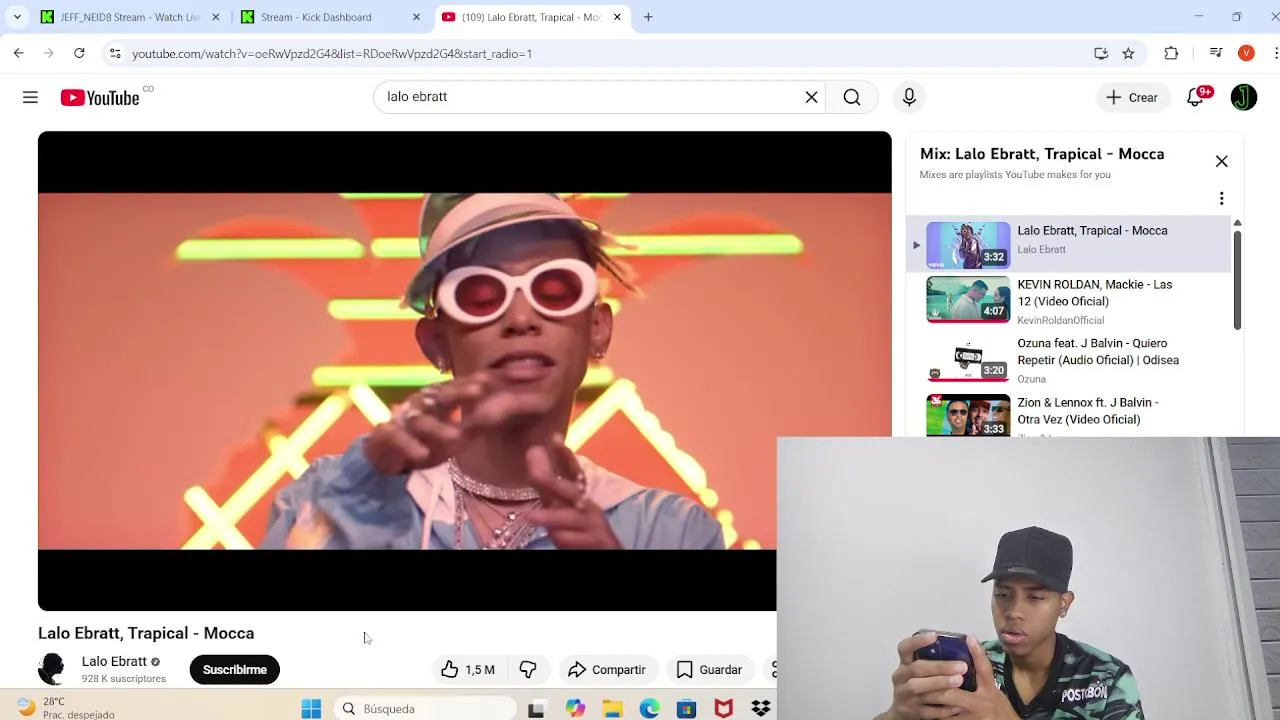Install app icon in the address bar
The image size is (1280, 720).
pos(1101,53)
